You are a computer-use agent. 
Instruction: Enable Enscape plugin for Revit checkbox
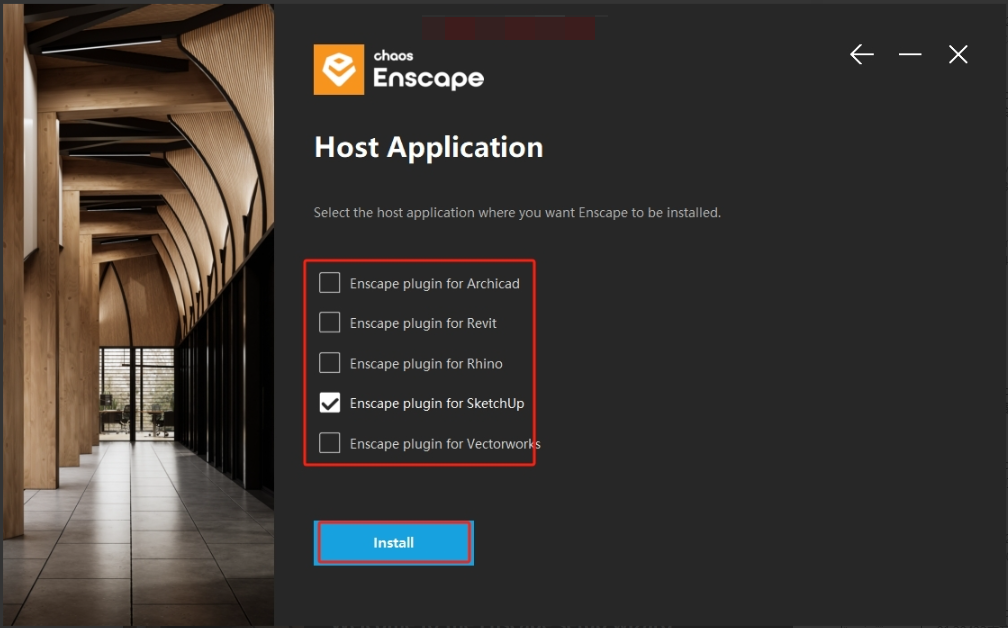pyautogui.click(x=330, y=322)
